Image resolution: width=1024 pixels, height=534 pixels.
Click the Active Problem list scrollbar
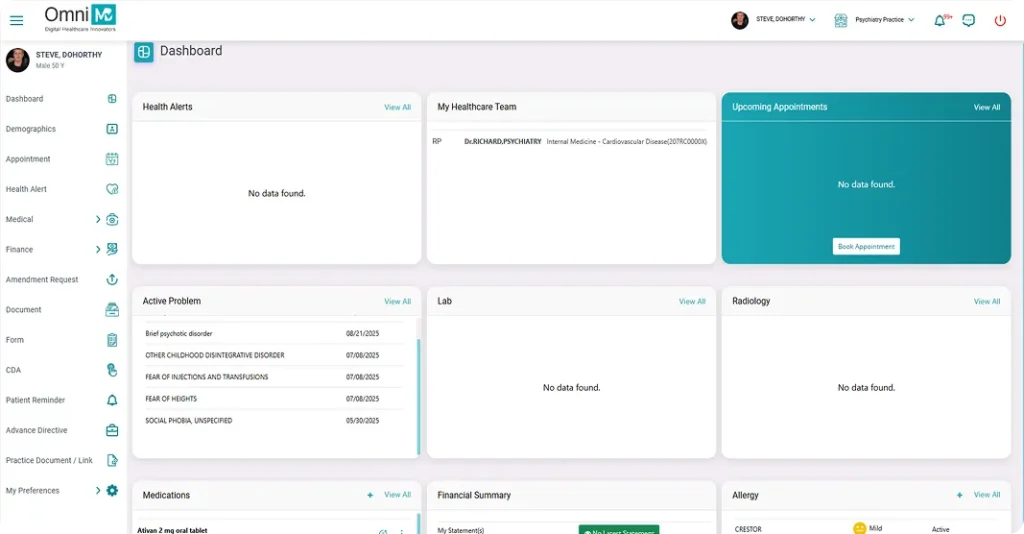418,395
